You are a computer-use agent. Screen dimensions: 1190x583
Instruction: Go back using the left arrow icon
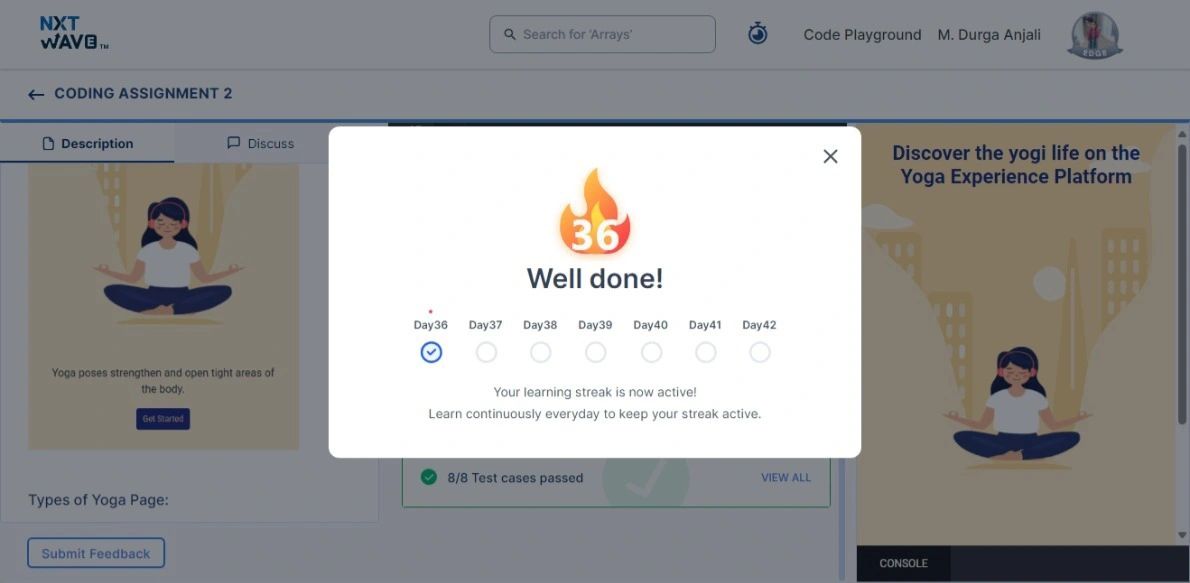36,94
